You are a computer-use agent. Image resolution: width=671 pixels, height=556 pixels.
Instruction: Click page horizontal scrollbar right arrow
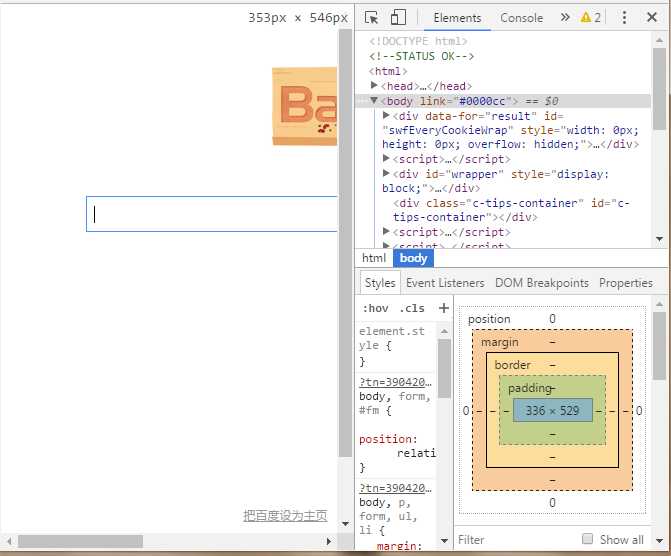(x=328, y=541)
